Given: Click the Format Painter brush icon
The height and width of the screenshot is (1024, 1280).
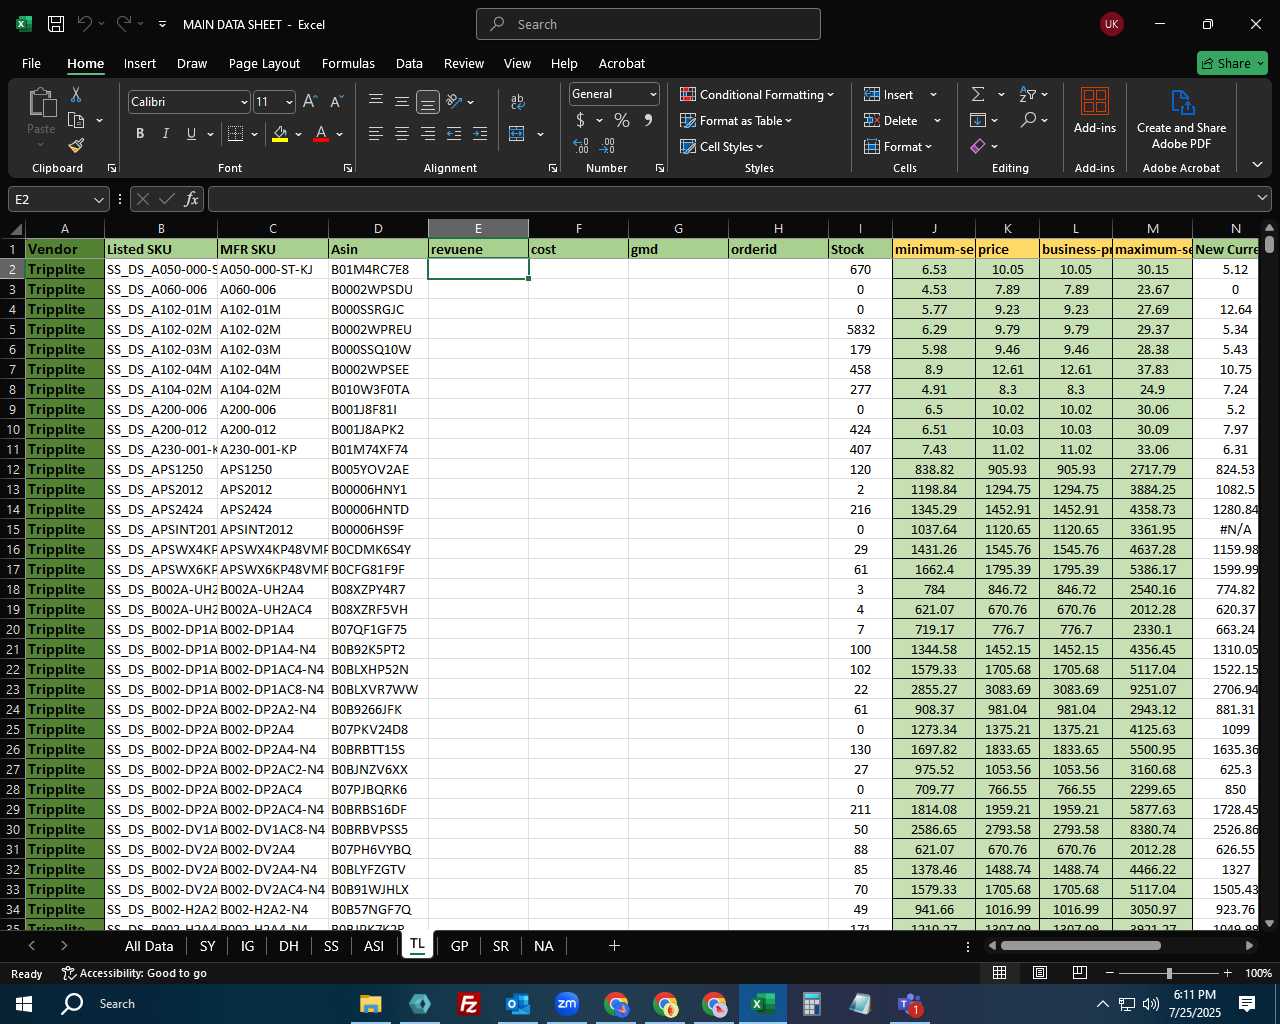Looking at the screenshot, I should pyautogui.click(x=76, y=146).
